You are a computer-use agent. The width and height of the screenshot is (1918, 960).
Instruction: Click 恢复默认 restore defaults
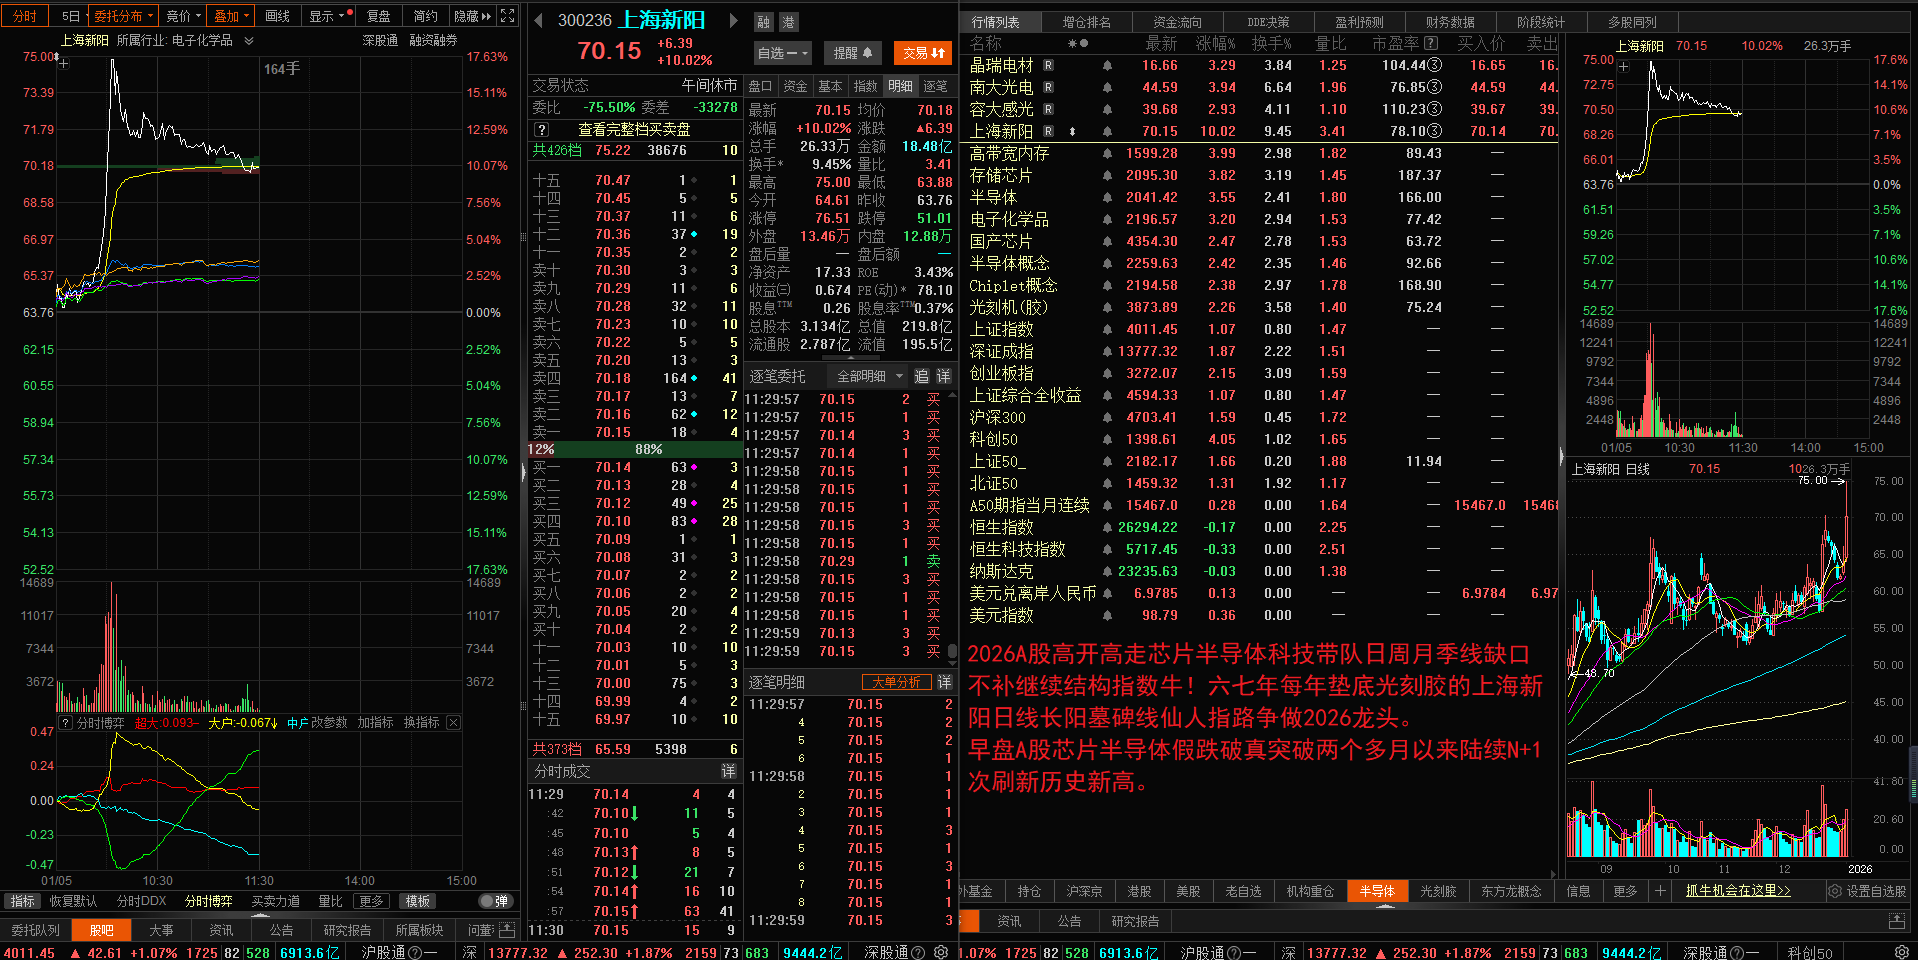coord(73,901)
